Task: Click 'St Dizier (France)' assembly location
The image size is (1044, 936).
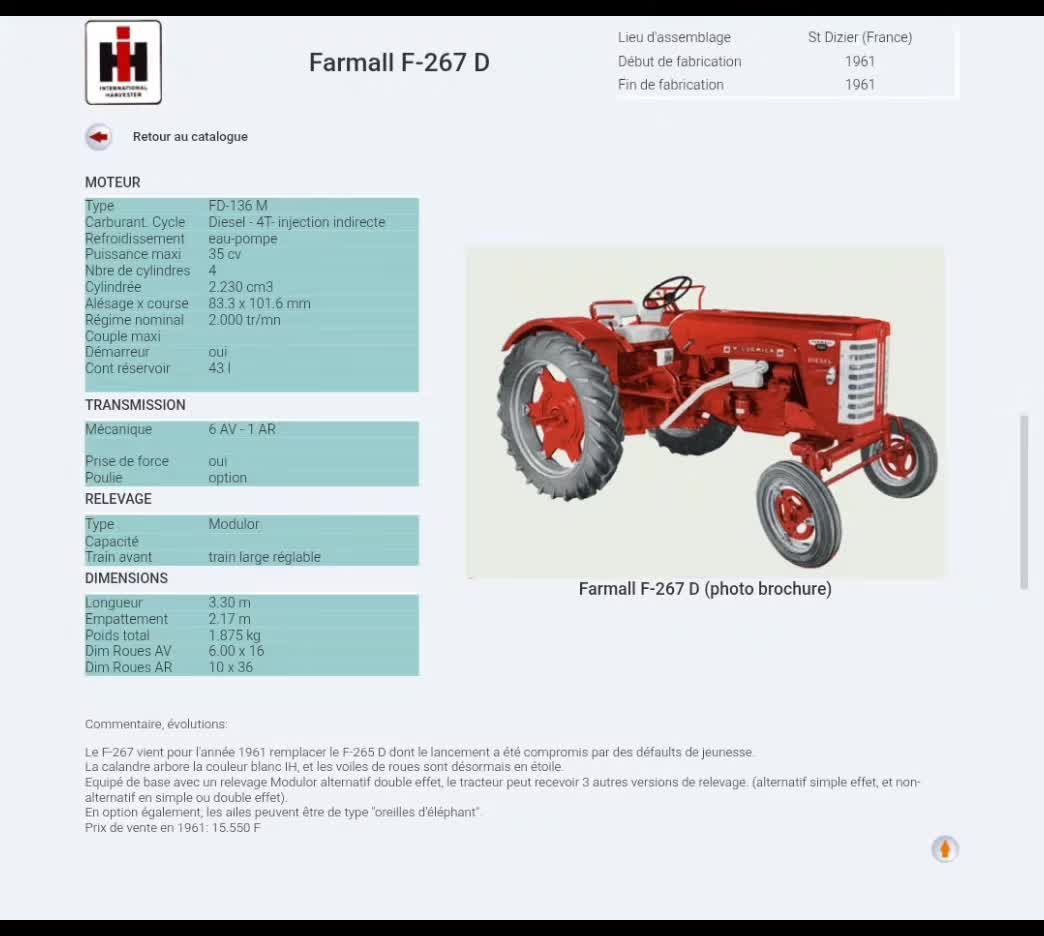Action: tap(860, 37)
